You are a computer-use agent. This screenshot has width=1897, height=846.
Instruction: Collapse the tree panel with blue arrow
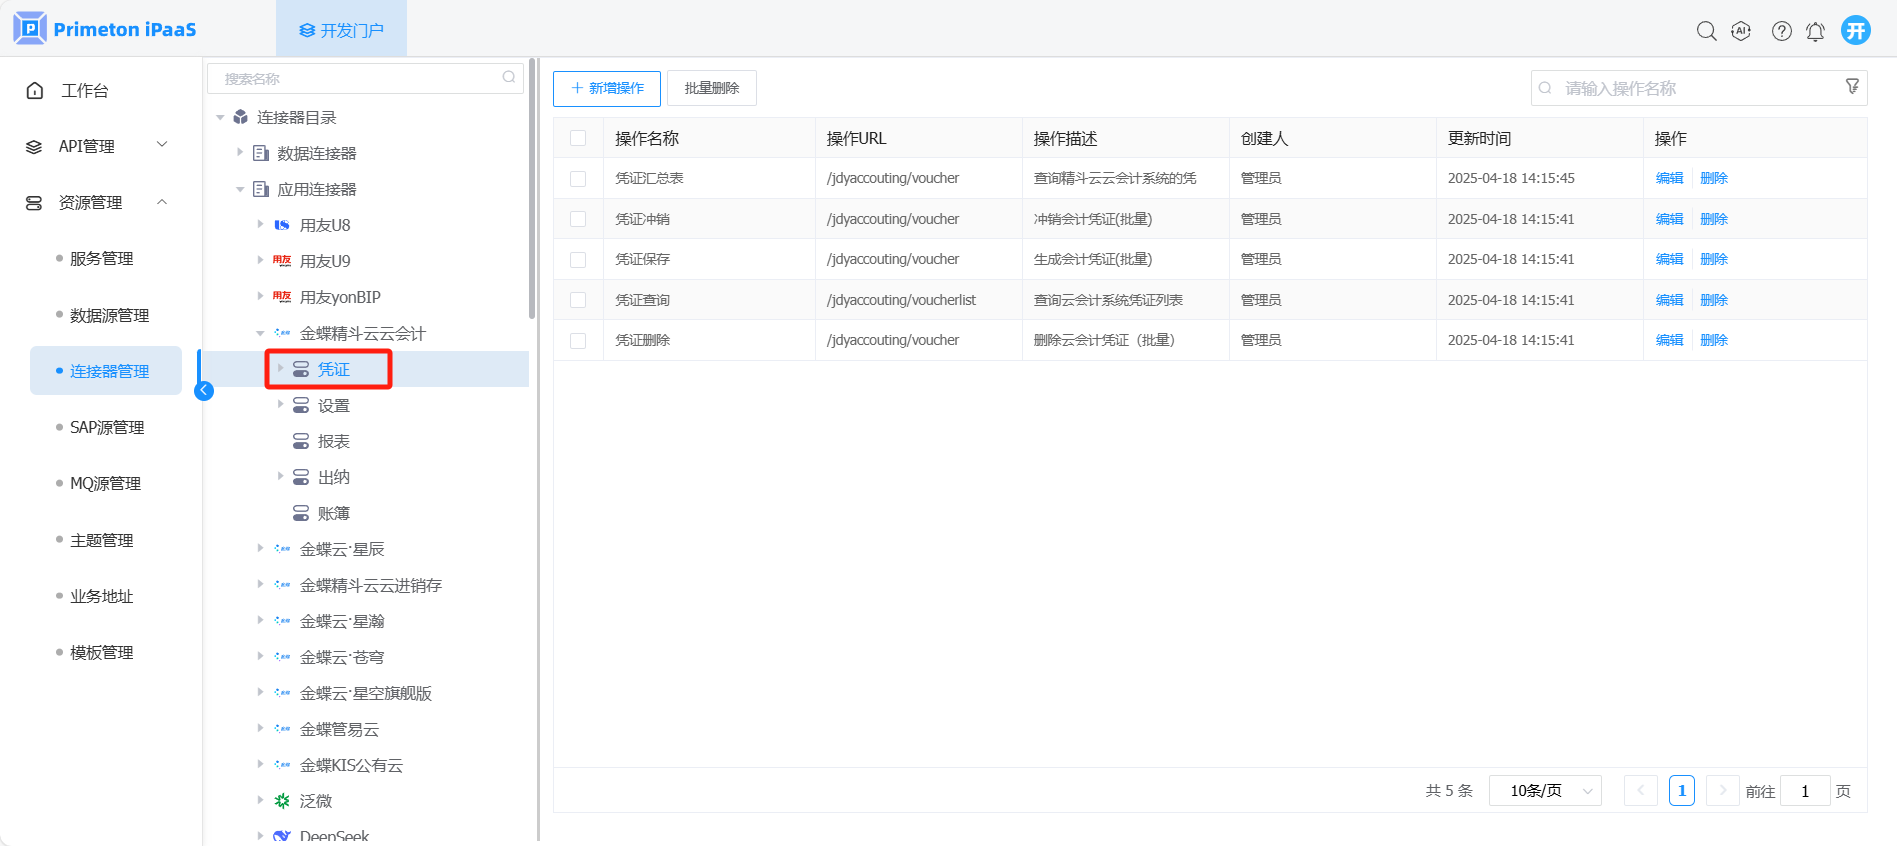pos(204,390)
